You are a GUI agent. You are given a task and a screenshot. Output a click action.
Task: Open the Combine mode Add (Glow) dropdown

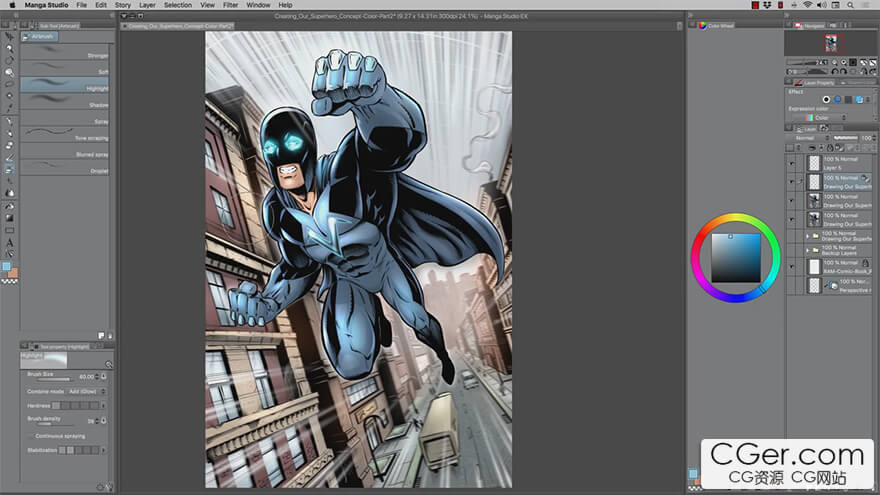pos(86,391)
